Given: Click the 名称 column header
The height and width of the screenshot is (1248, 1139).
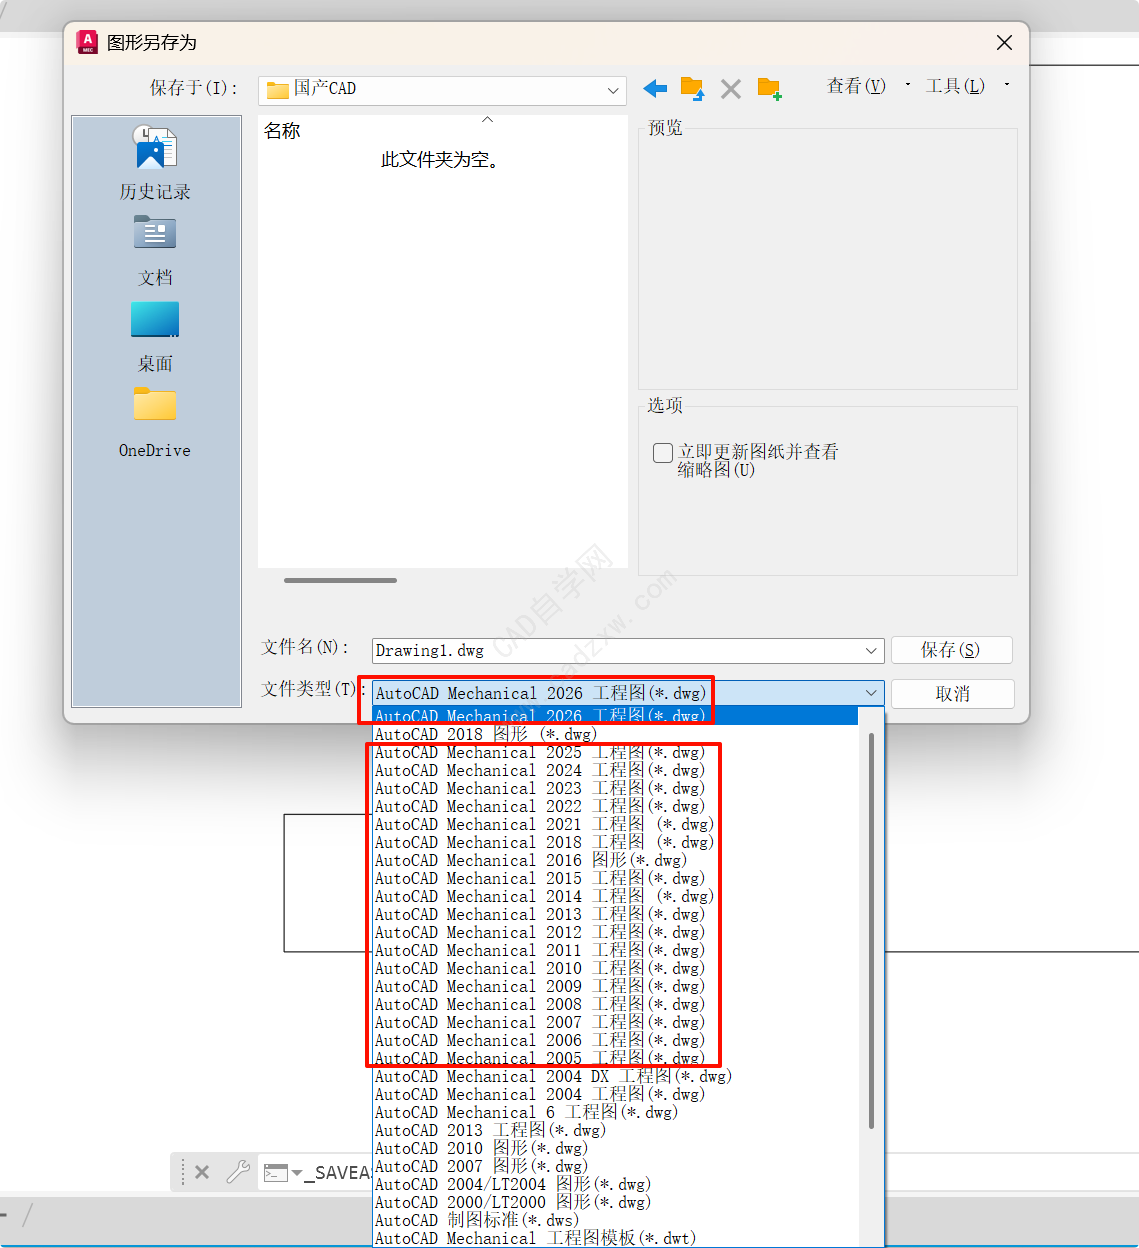Looking at the screenshot, I should pos(282,131).
